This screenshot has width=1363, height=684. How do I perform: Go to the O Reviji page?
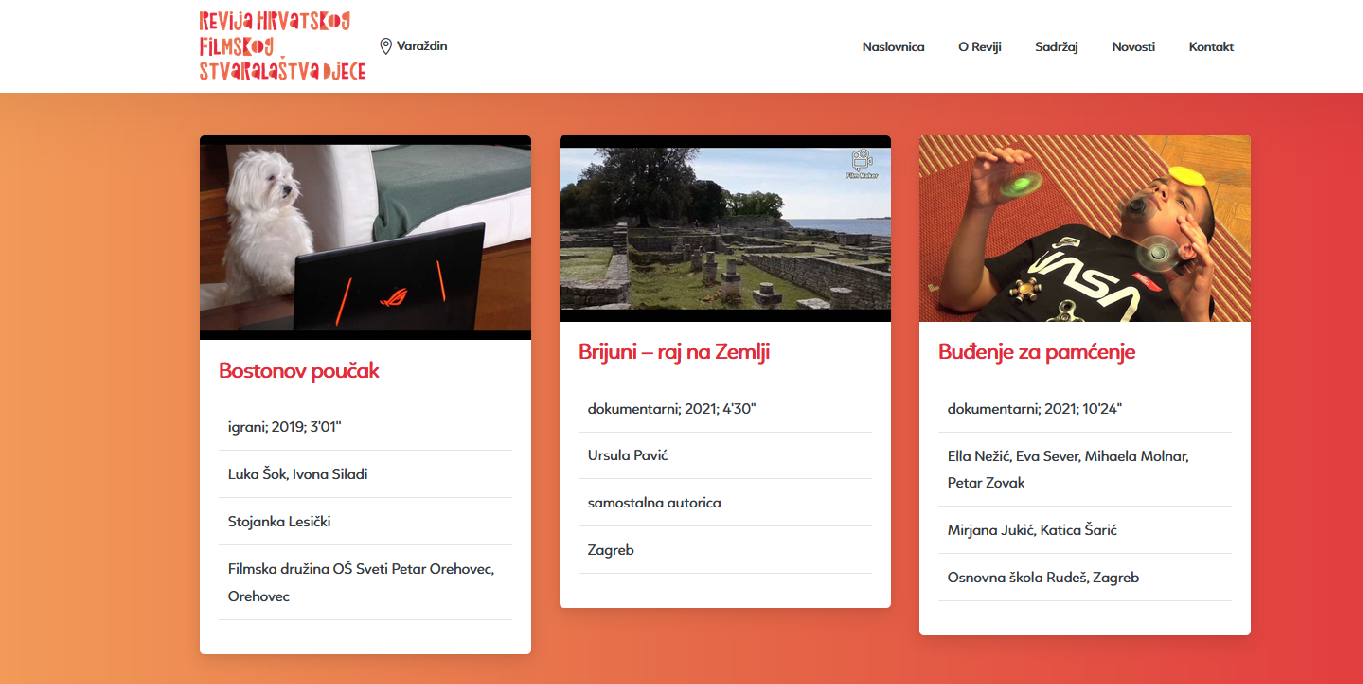click(979, 47)
